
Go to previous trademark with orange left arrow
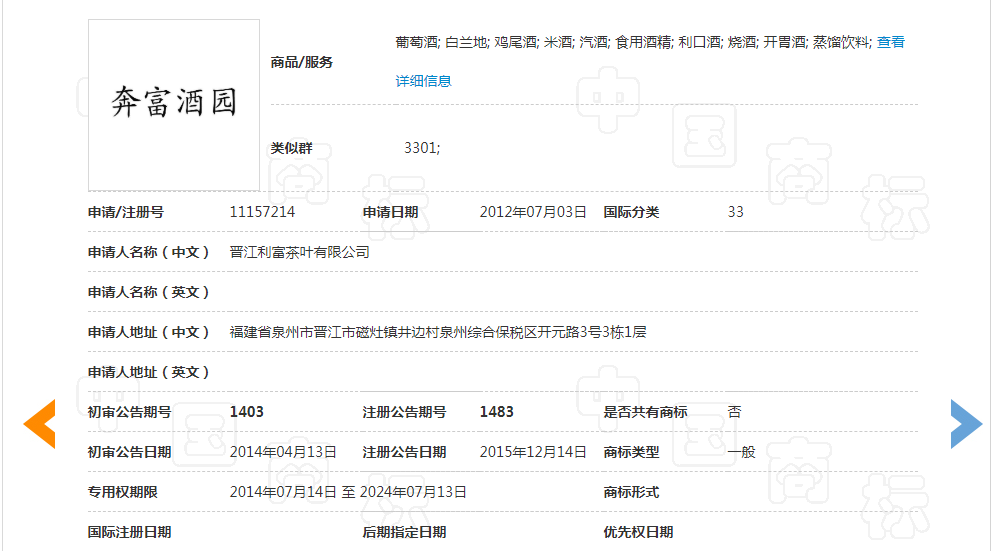coord(40,424)
